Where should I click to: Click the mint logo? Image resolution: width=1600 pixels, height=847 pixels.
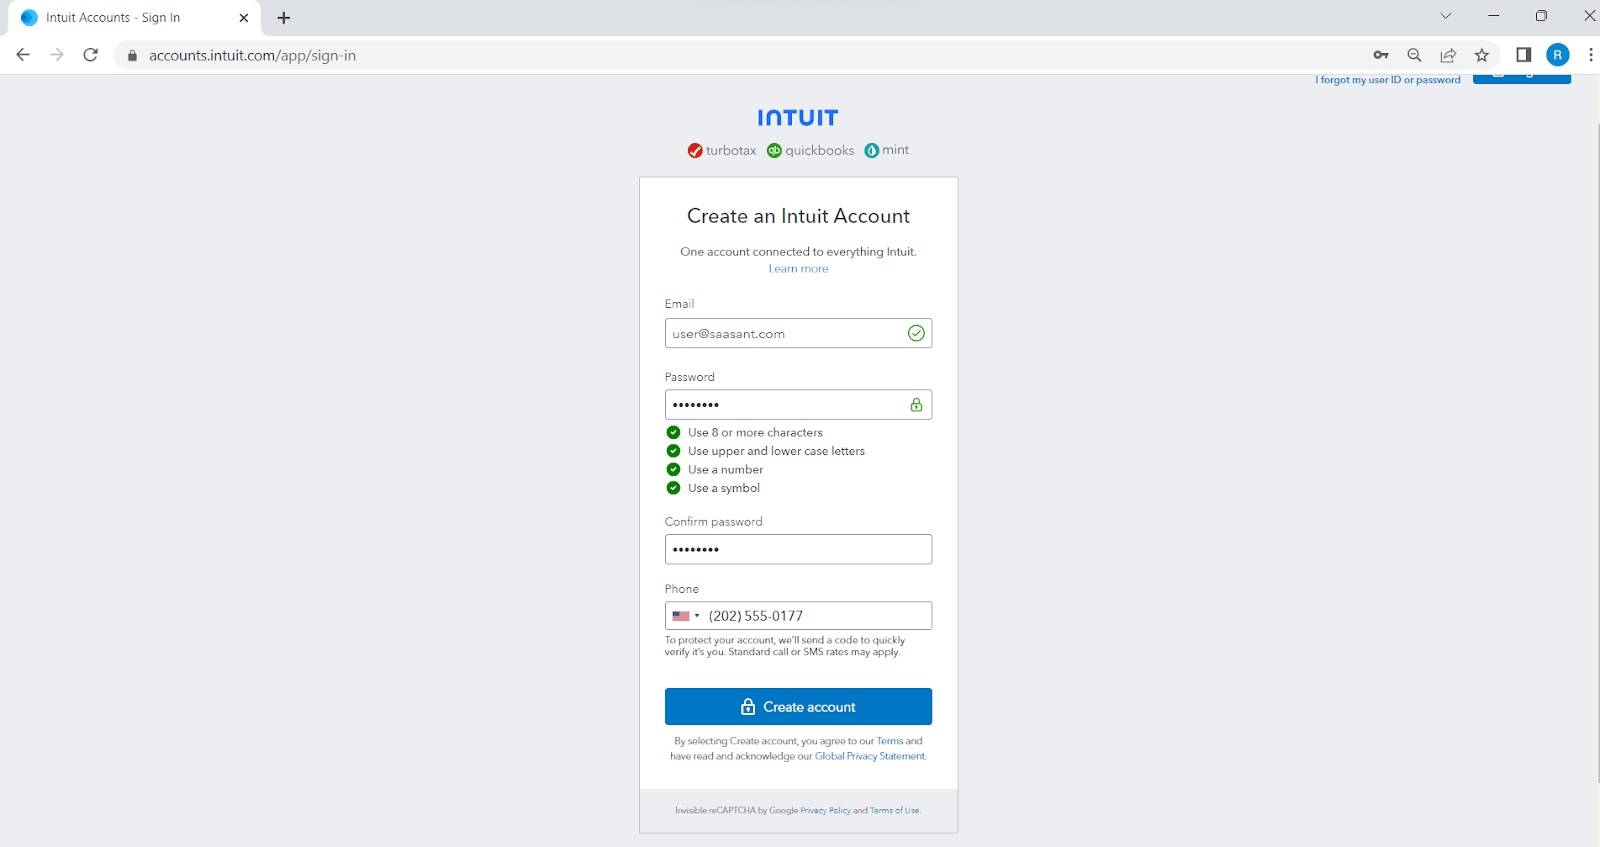887,150
